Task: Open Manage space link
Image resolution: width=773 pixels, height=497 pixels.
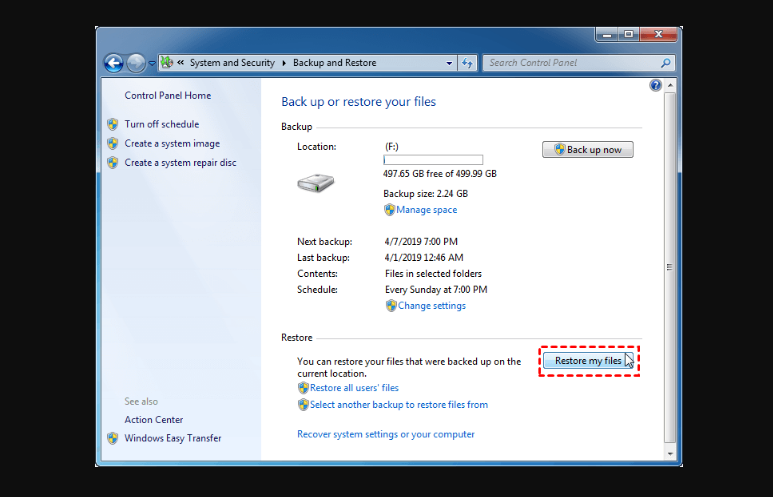Action: [426, 210]
